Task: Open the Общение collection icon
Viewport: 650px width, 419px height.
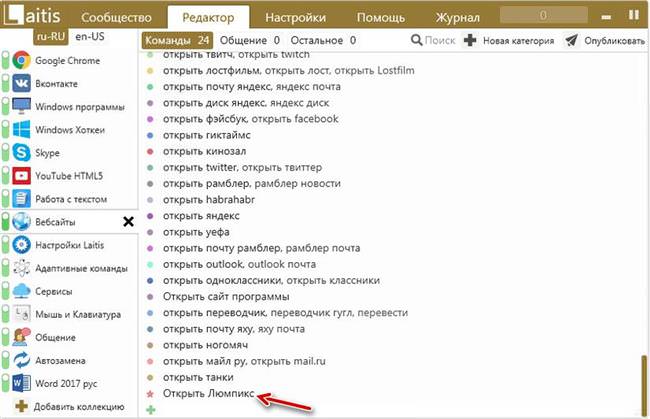Action: [21, 337]
